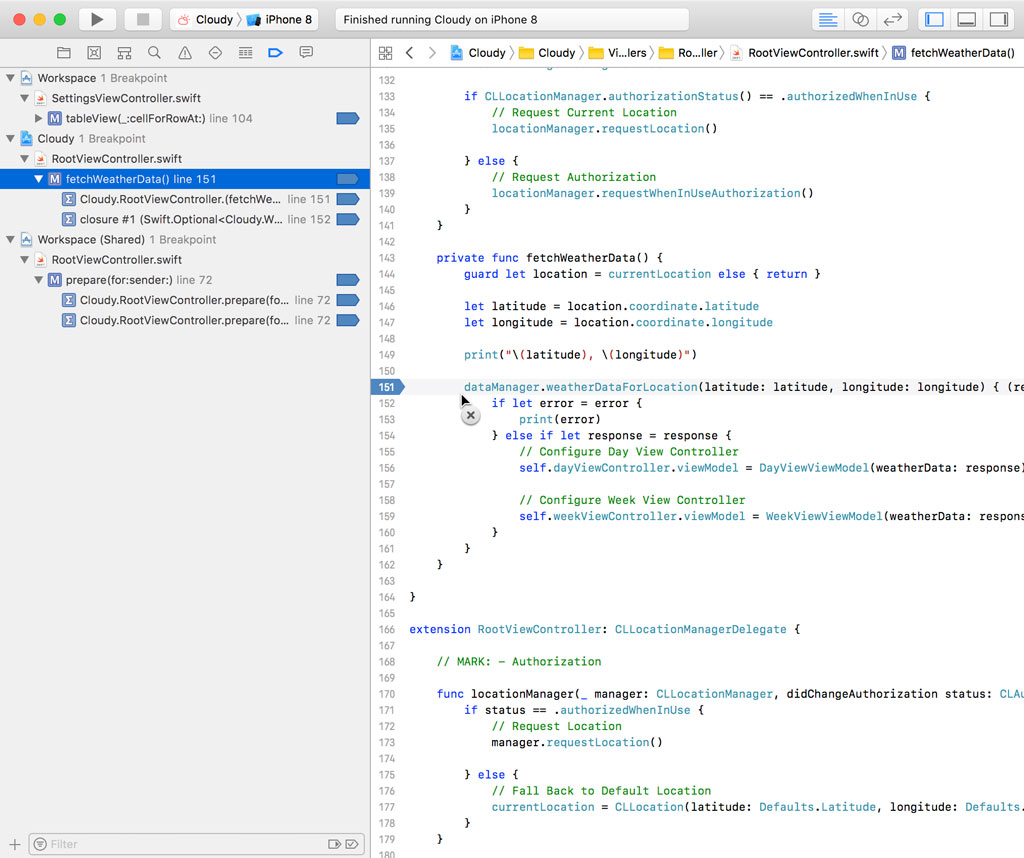Toggle the Debug area visibility
Image resolution: width=1024 pixels, height=858 pixels.
966,19
